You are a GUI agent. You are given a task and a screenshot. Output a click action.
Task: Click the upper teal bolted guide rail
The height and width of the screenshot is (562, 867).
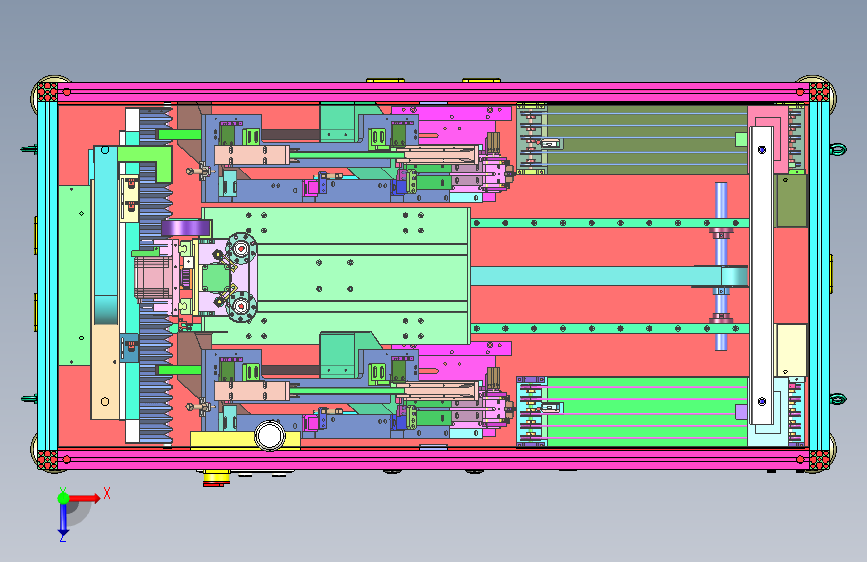tap(610, 223)
